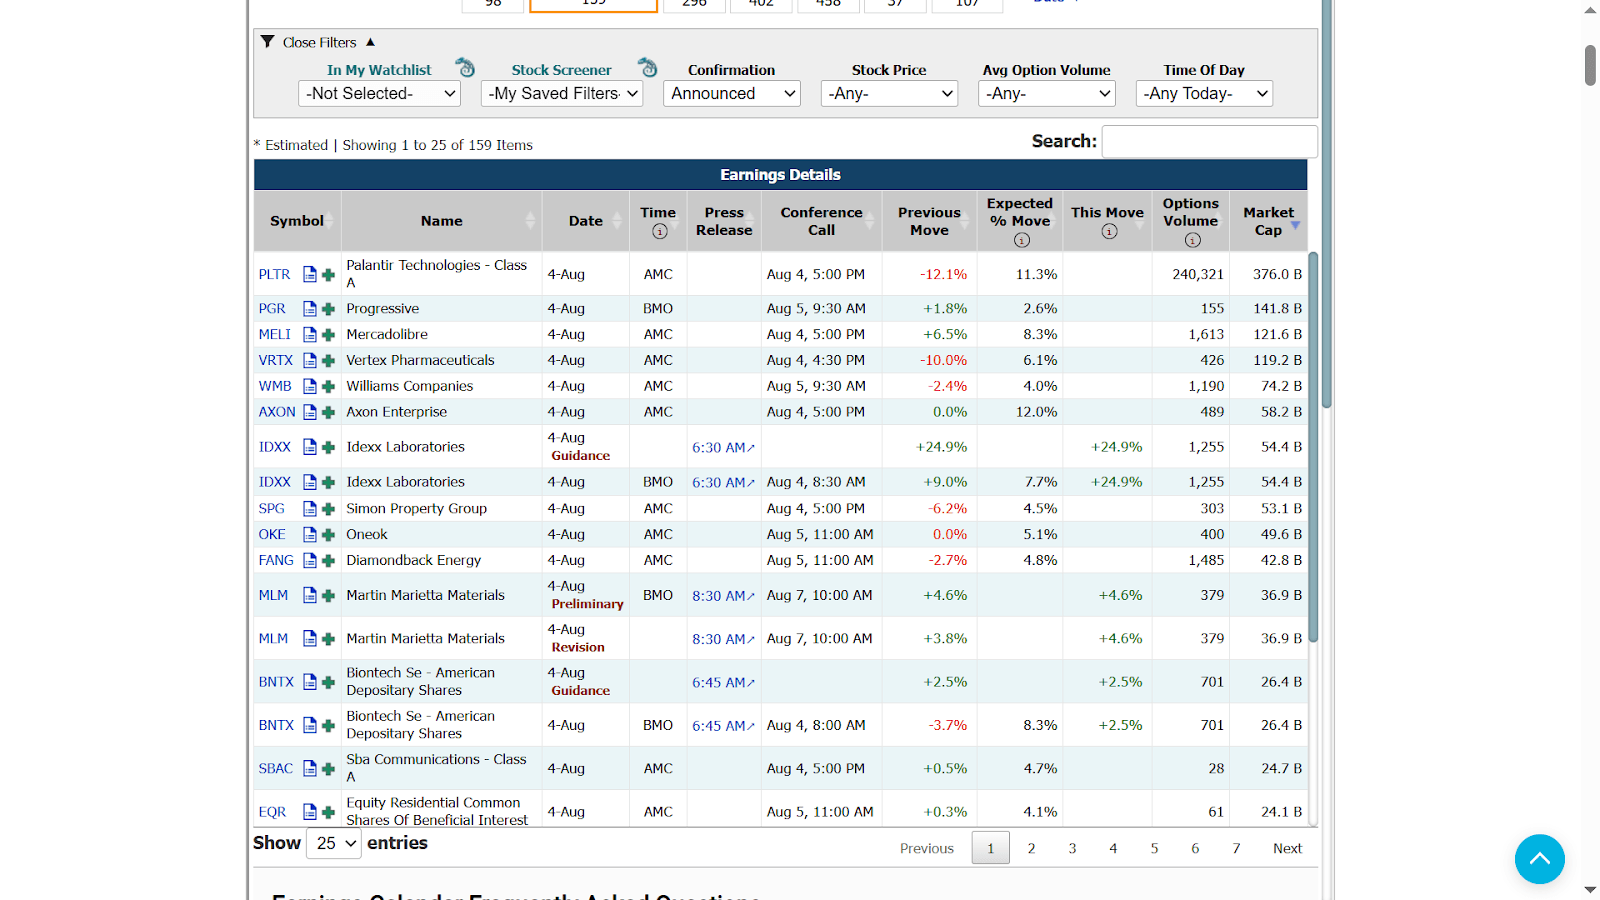
Task: Open the Stock Screener link
Action: (x=562, y=70)
